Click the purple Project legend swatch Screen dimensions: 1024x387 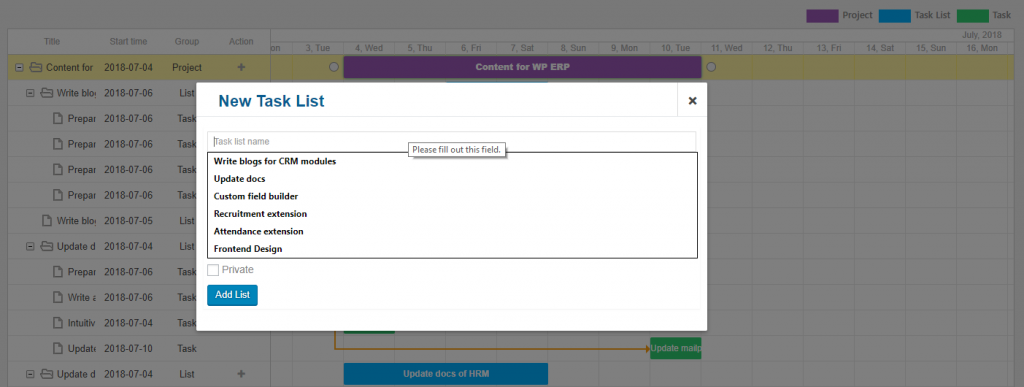(x=822, y=16)
